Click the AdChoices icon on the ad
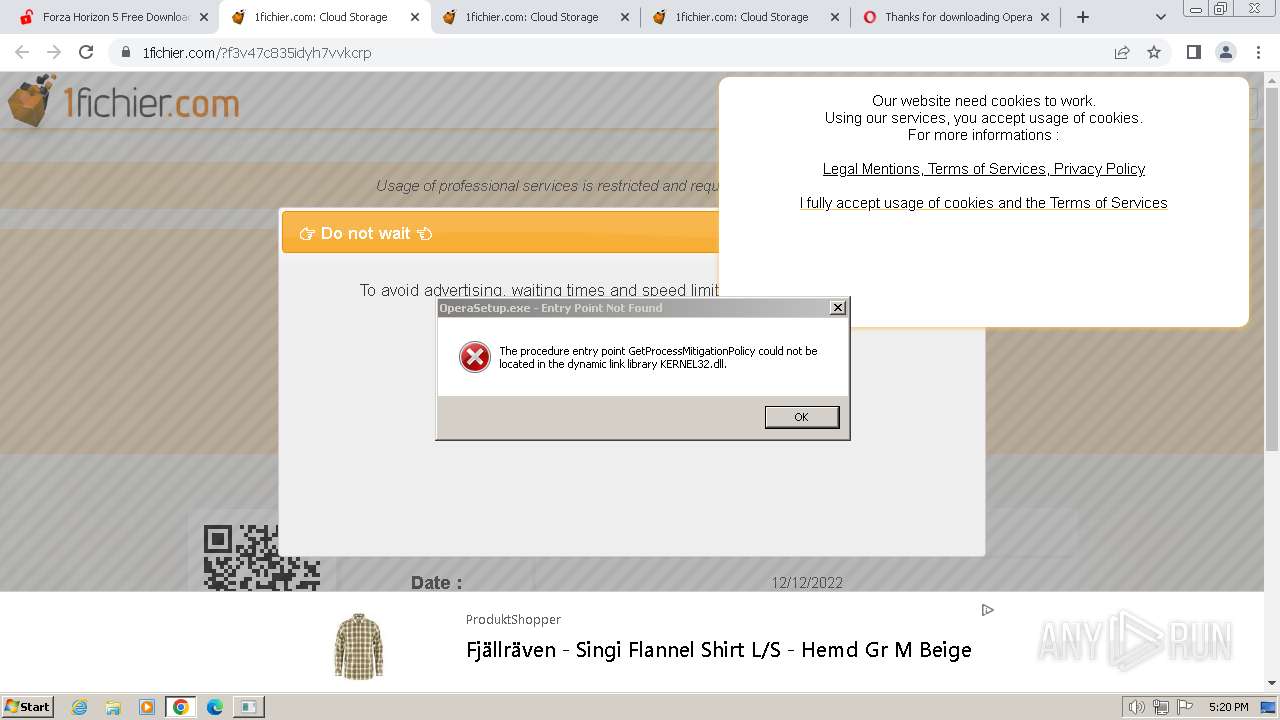Viewport: 1280px width, 720px height. point(988,610)
